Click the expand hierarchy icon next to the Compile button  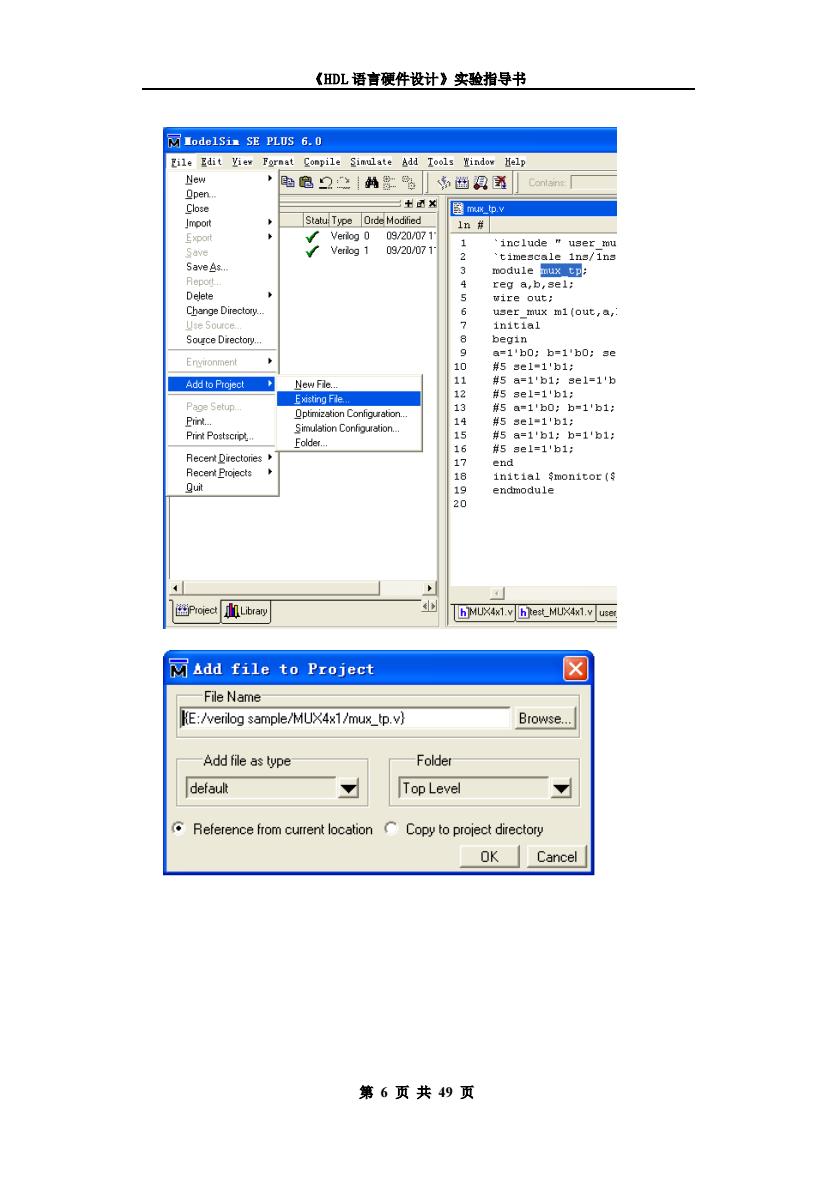(409, 182)
